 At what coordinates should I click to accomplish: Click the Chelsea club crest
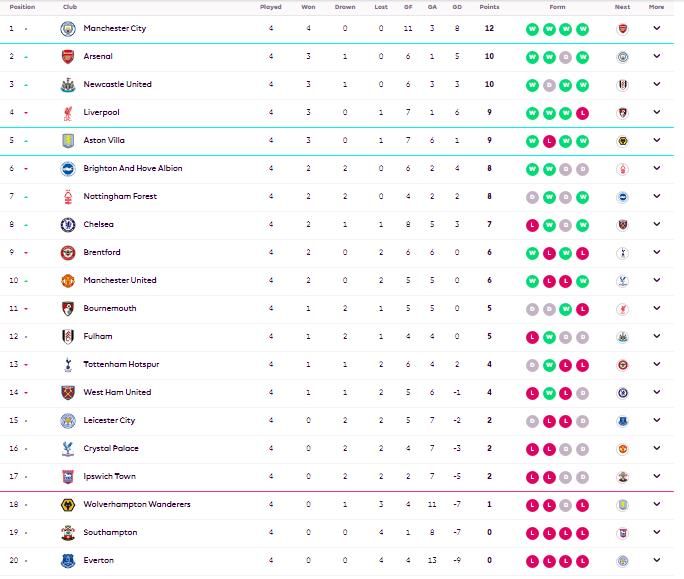tap(68, 224)
